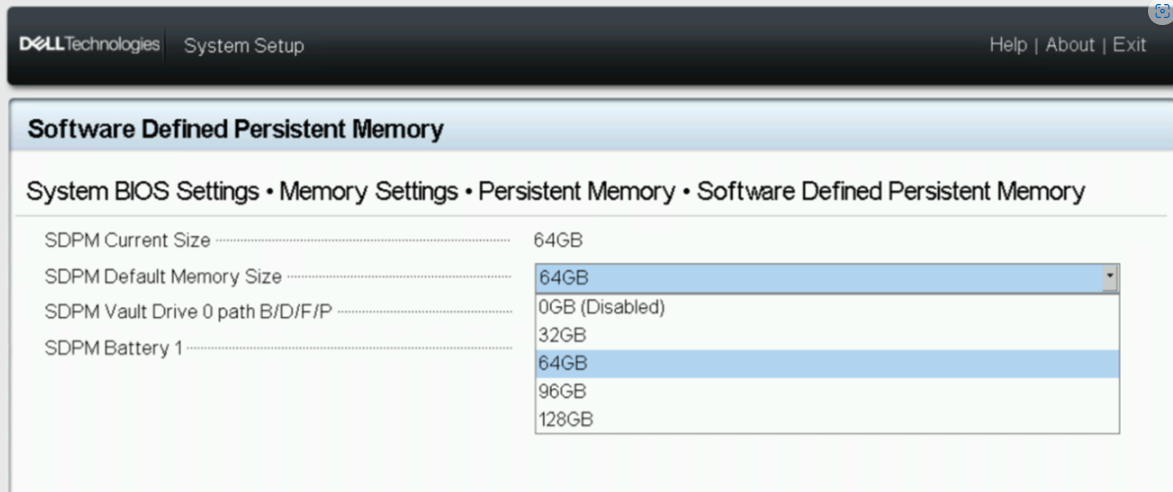1173x492 pixels.
Task: Select the SDPM Battery 1 row
Action: (x=113, y=348)
